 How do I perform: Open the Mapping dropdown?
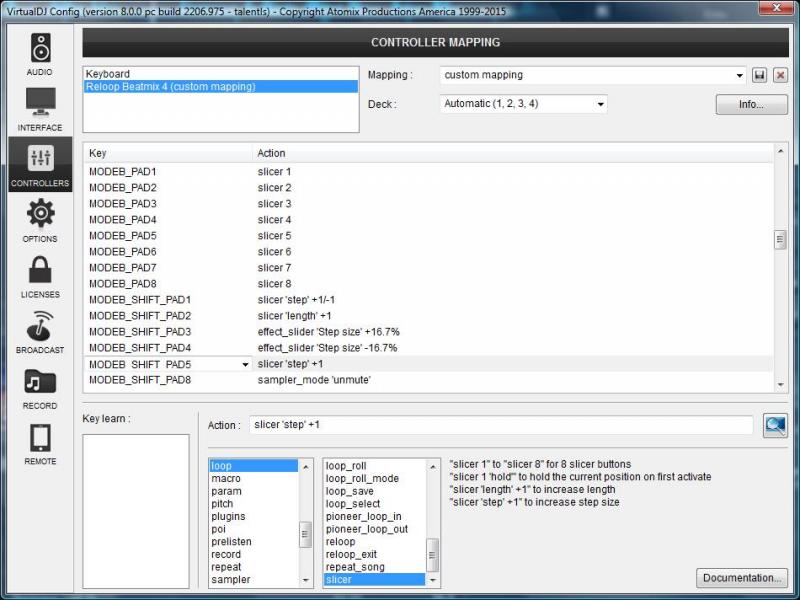593,76
